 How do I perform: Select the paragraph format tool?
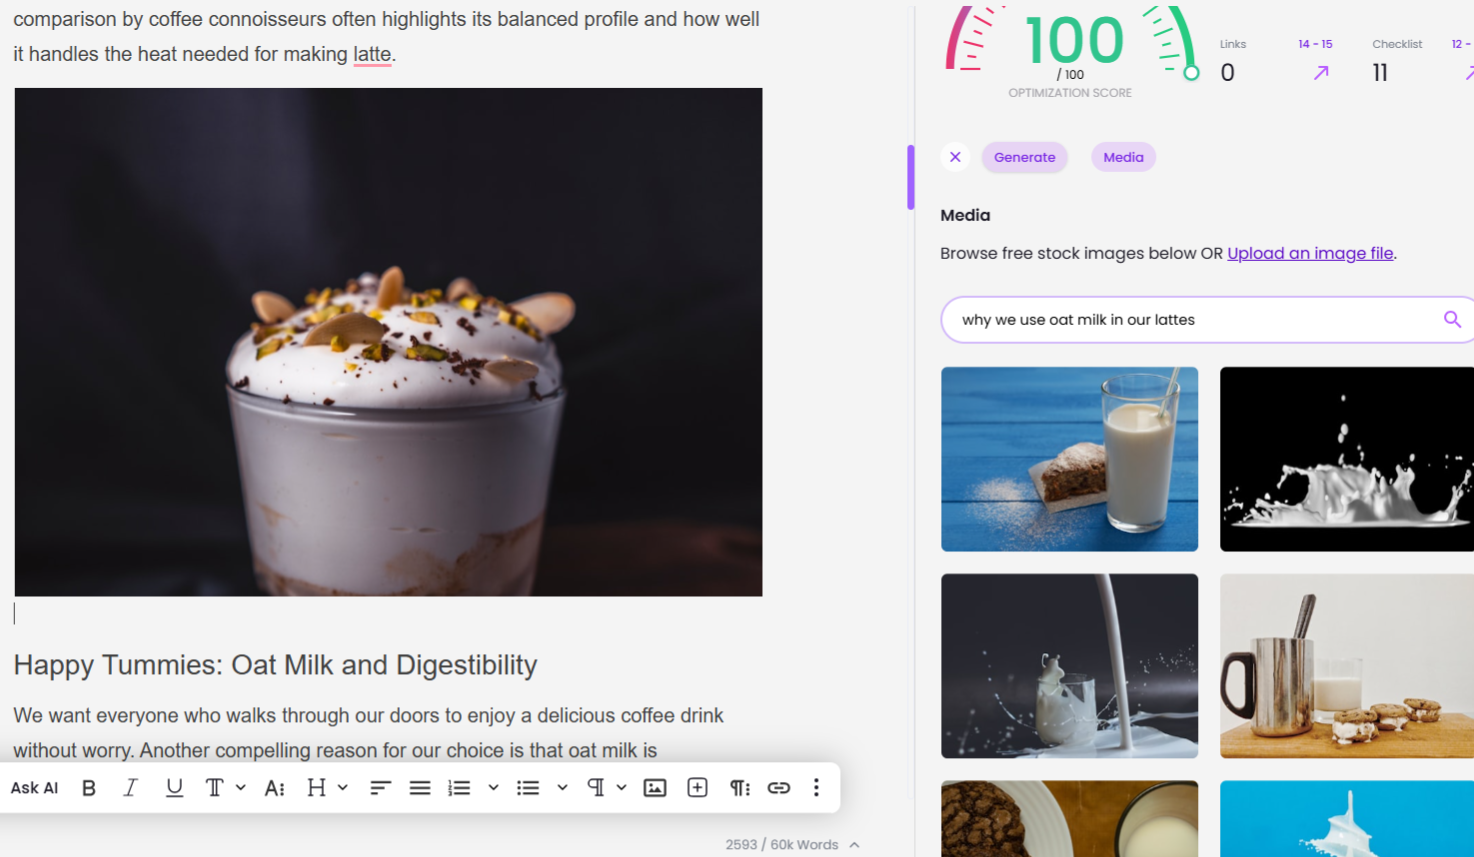click(596, 788)
